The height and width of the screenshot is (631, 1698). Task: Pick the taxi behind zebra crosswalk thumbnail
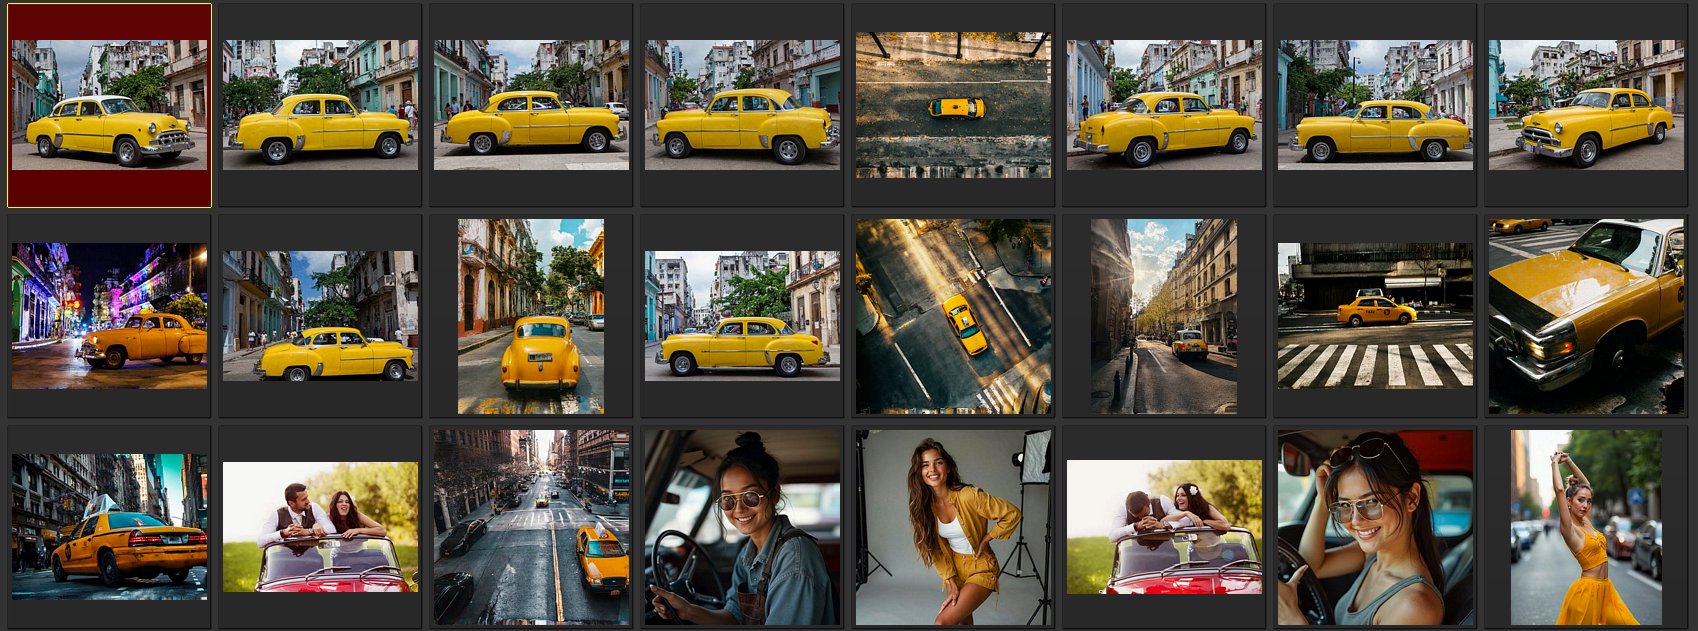(x=1375, y=316)
